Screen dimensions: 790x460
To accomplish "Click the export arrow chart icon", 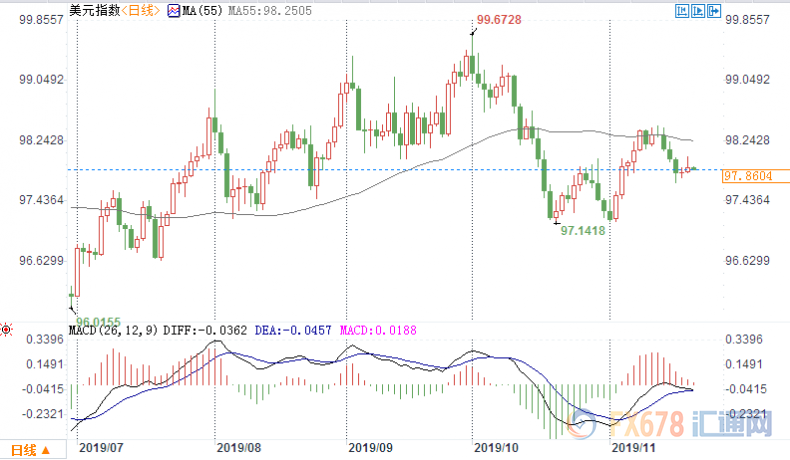I will [714, 11].
